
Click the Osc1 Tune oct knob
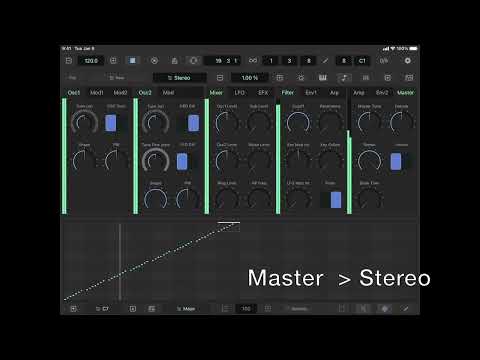(x=85, y=123)
